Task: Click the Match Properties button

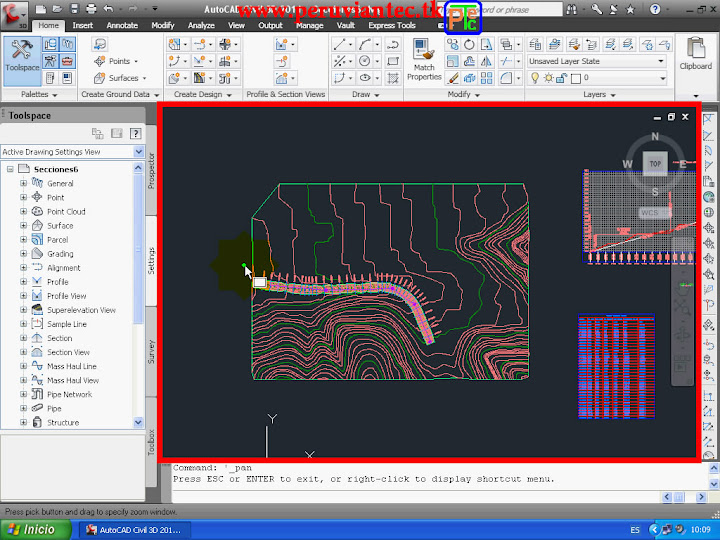Action: tap(423, 60)
